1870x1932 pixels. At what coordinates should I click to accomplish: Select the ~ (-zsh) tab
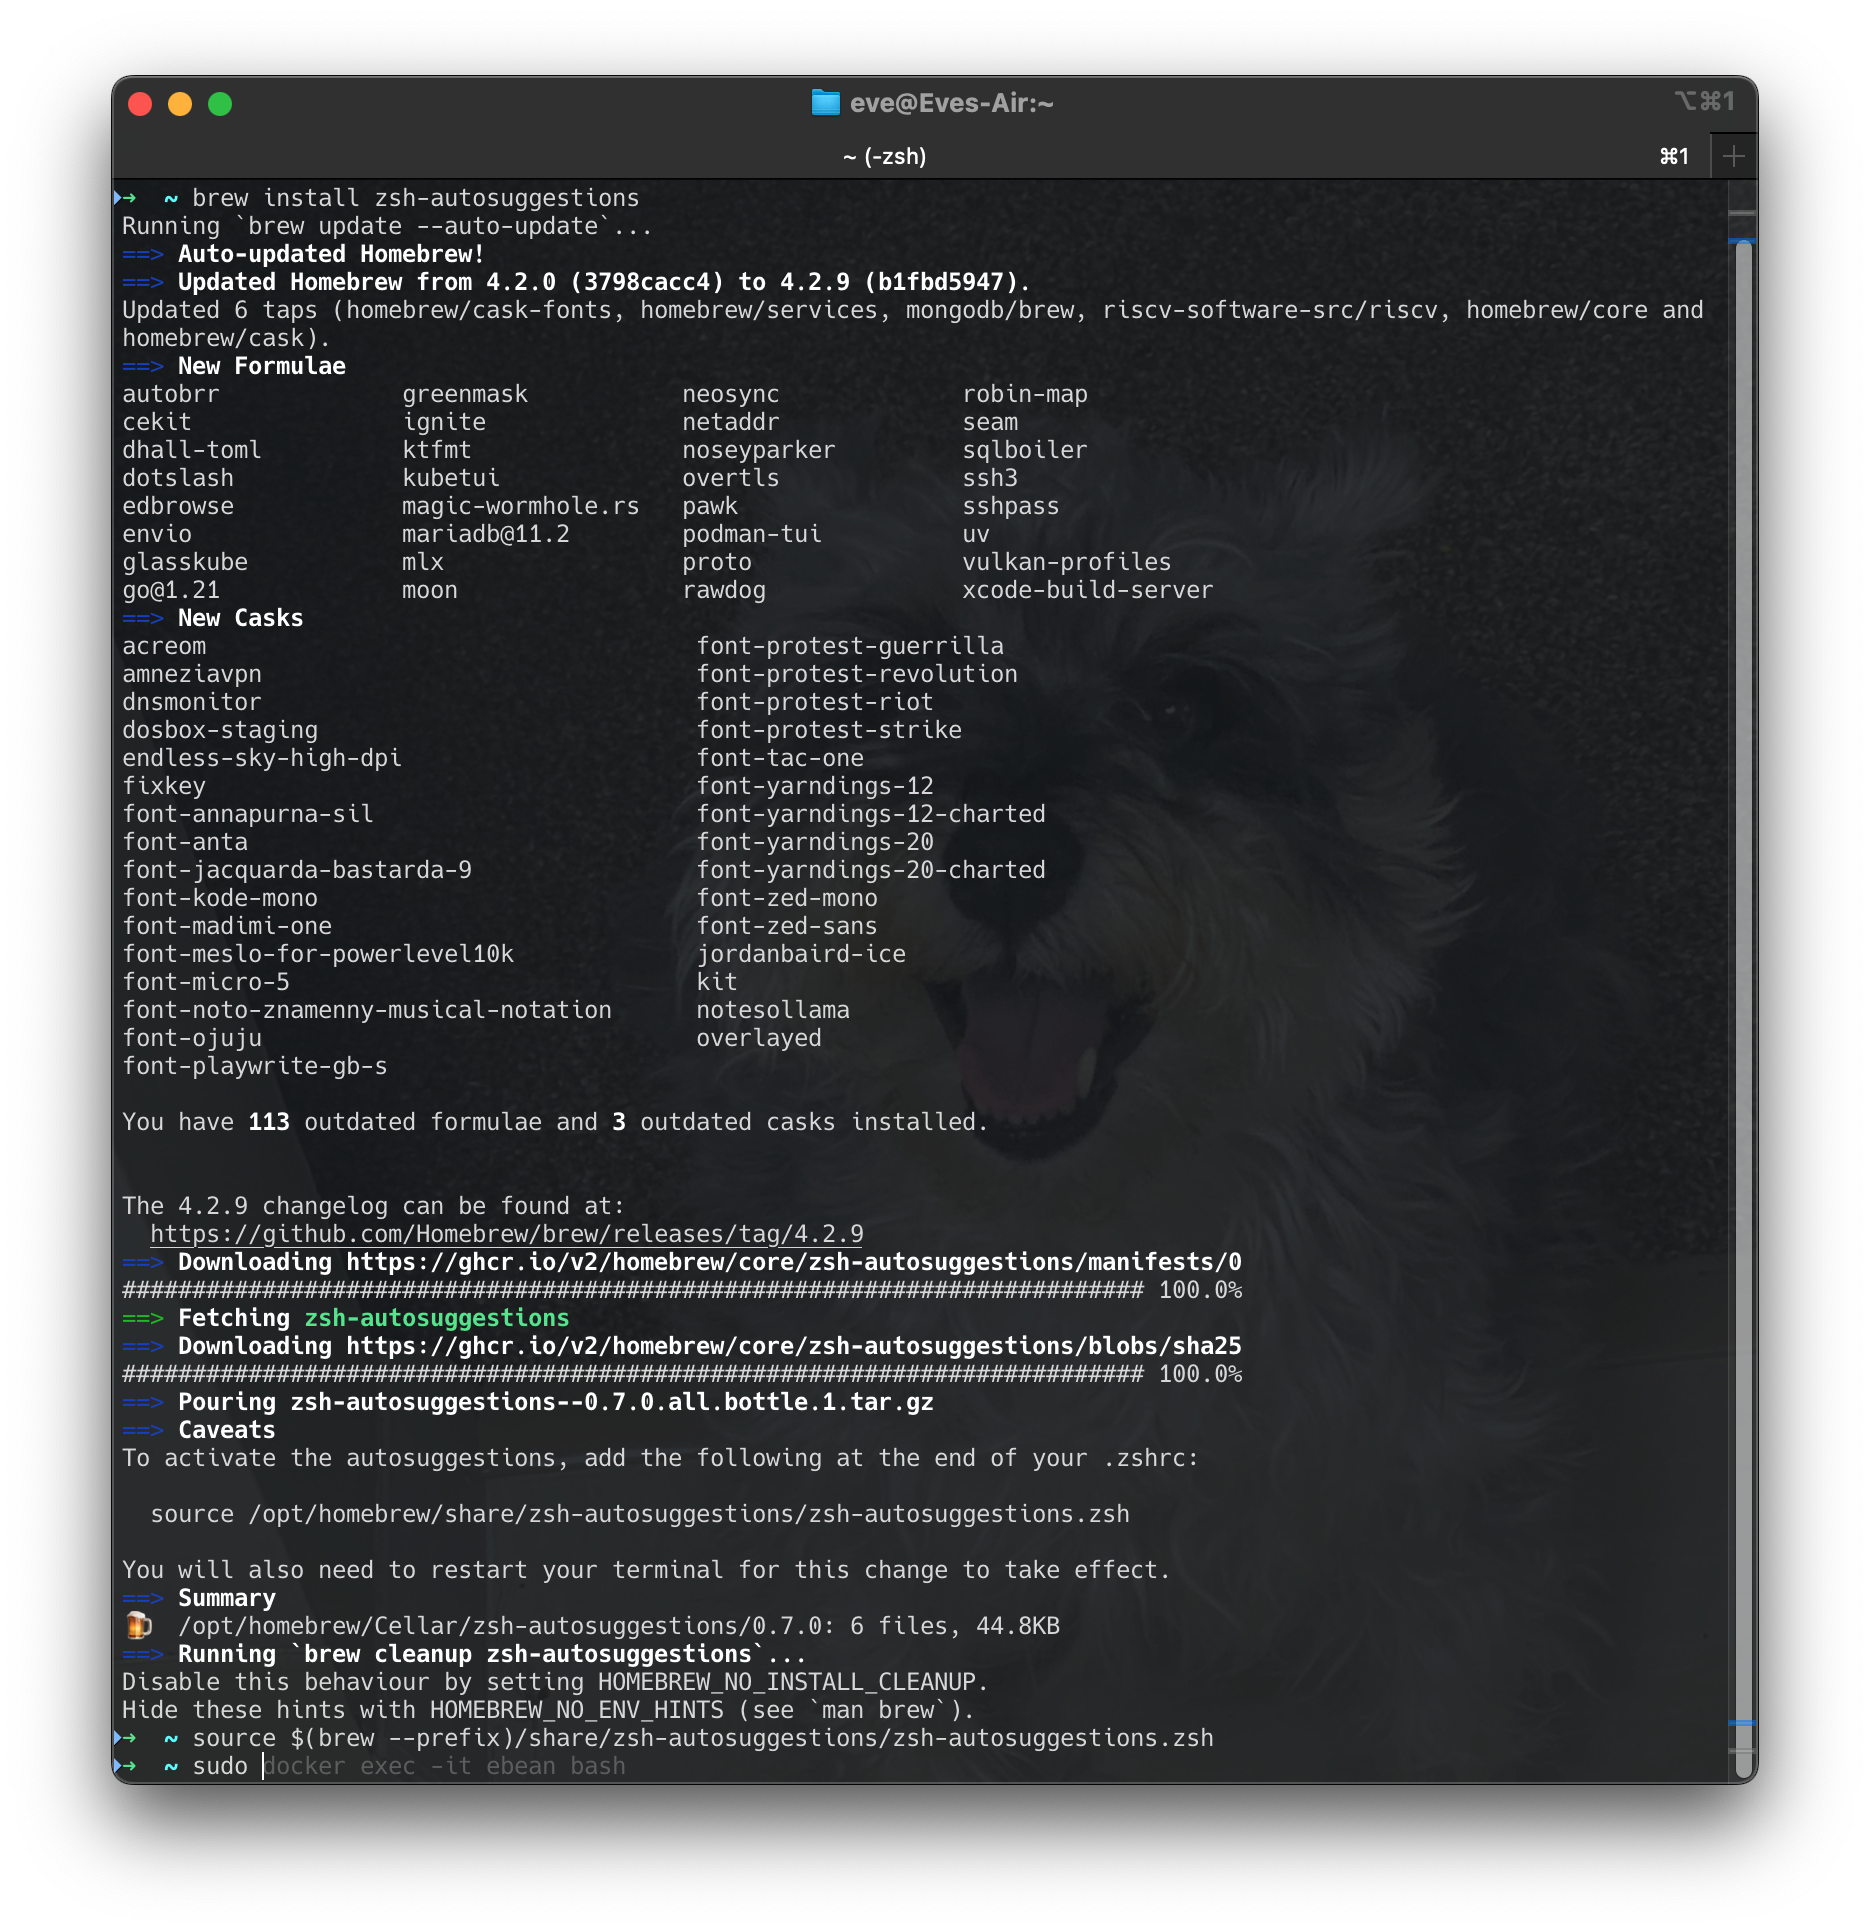tap(883, 156)
